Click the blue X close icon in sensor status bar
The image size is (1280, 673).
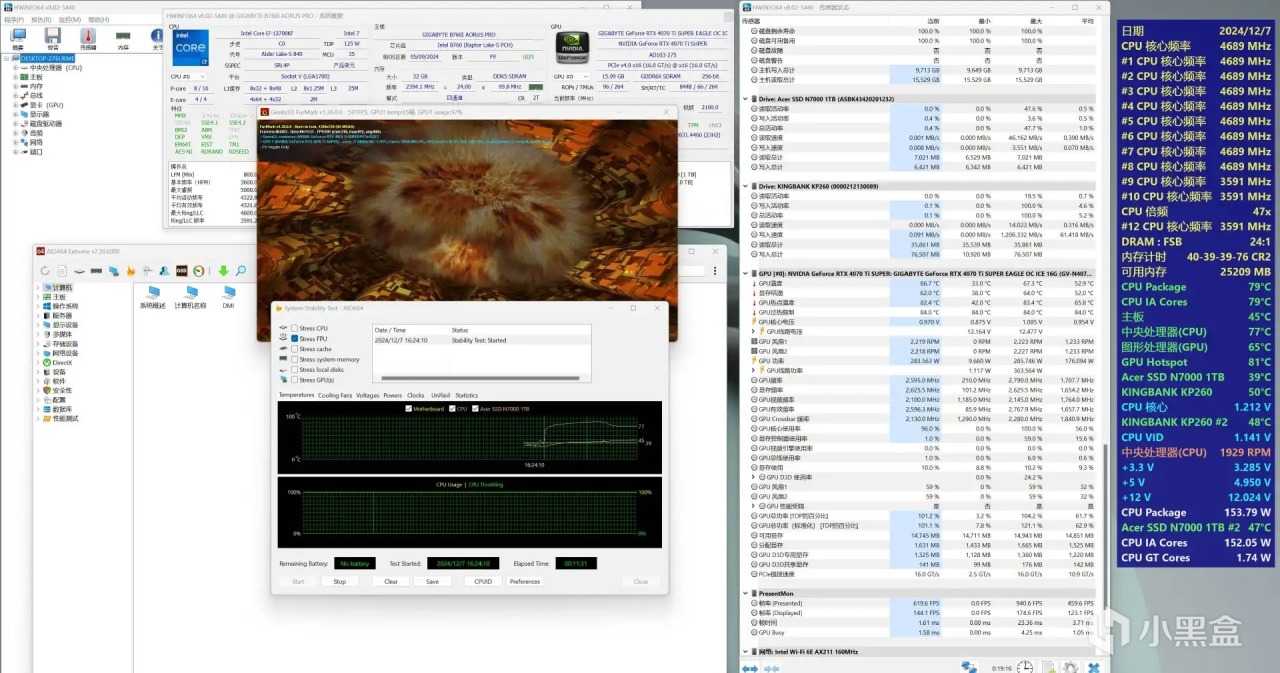coord(1094,667)
